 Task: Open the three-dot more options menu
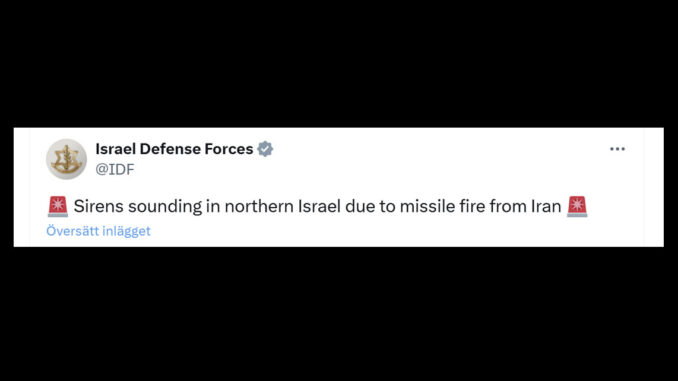coord(617,149)
